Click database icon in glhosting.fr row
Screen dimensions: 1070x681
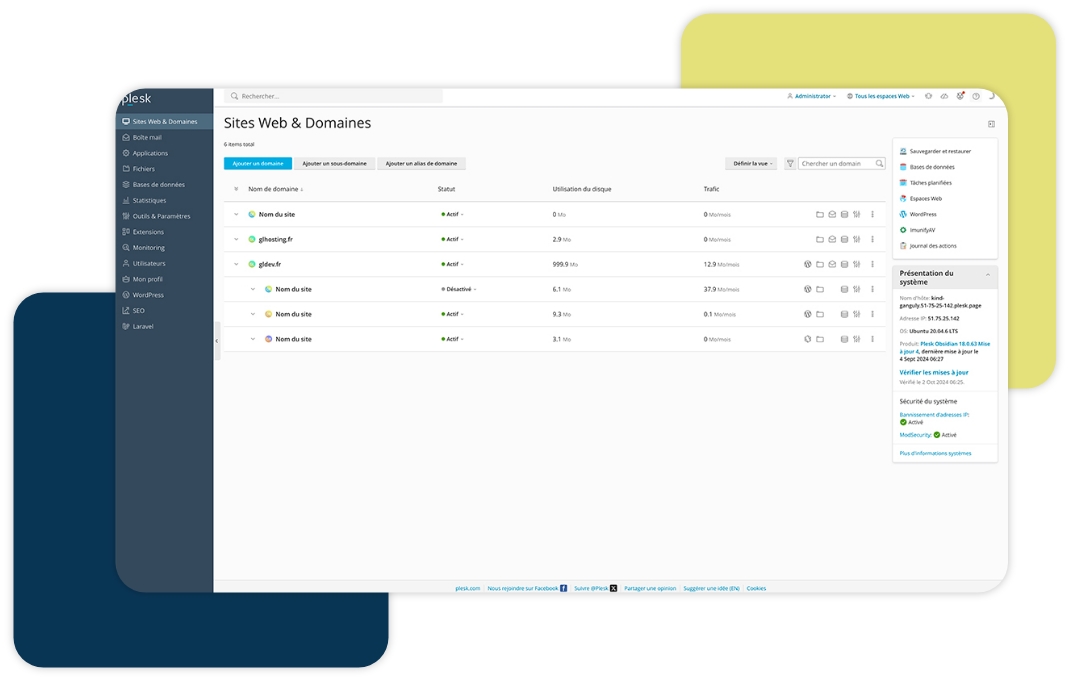tap(844, 240)
